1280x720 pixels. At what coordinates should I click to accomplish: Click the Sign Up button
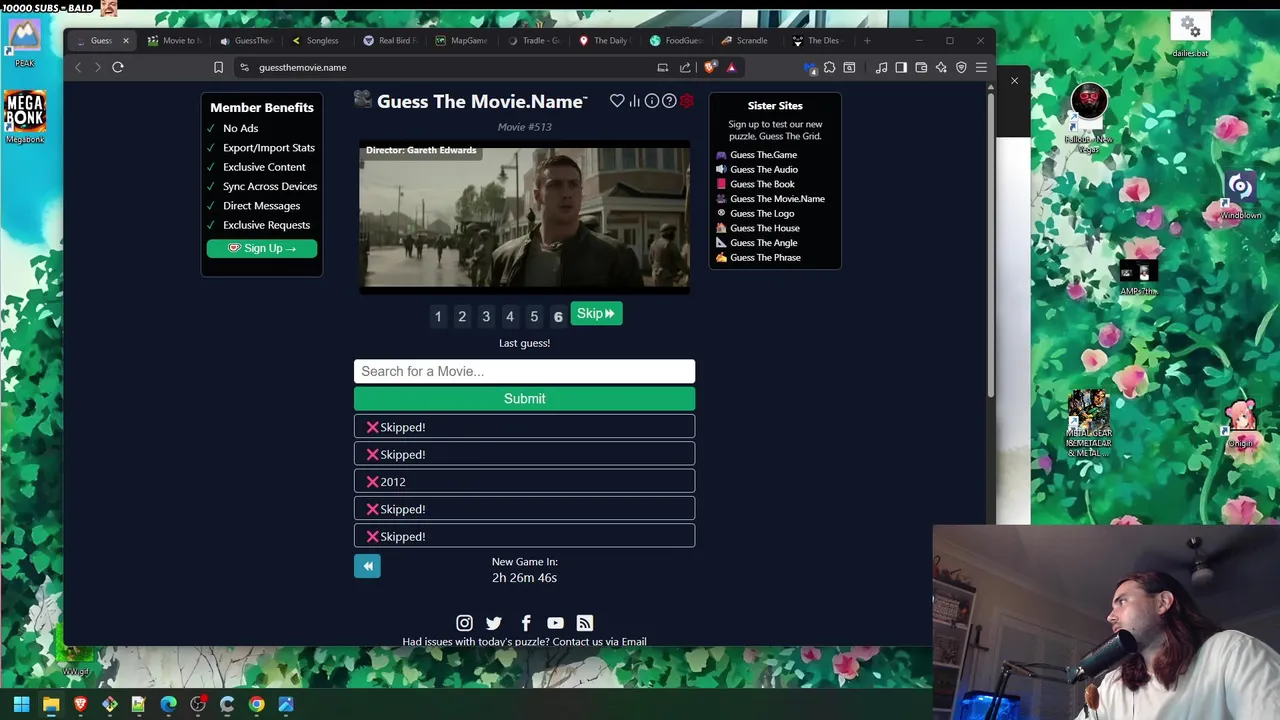pos(262,248)
